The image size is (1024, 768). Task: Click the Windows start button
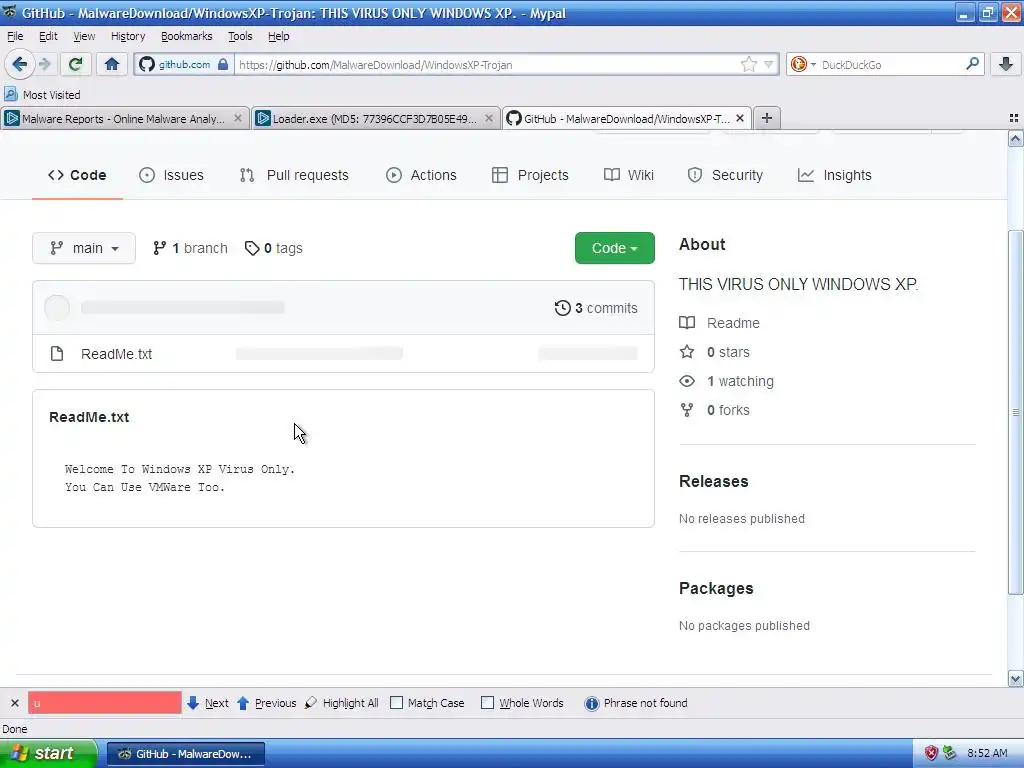tap(47, 753)
